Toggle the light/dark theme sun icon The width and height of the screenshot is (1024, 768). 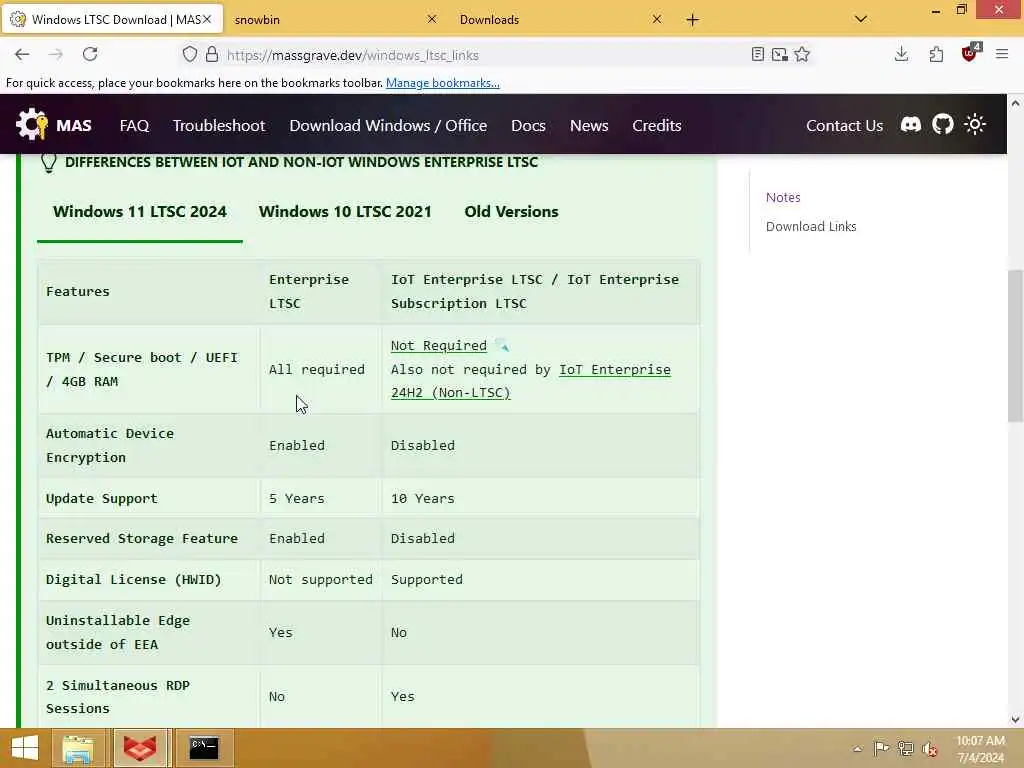pyautogui.click(x=974, y=124)
